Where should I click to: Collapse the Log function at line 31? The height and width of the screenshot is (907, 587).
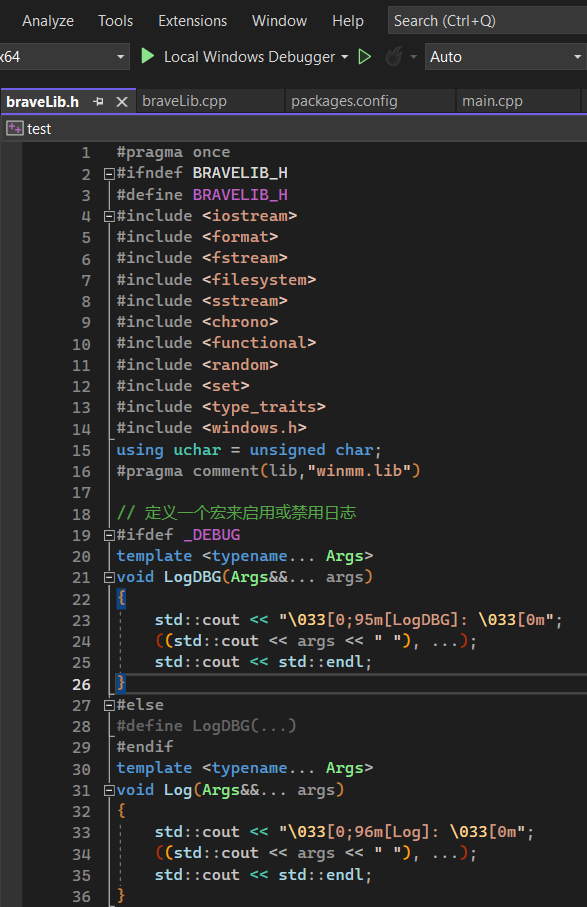[109, 790]
